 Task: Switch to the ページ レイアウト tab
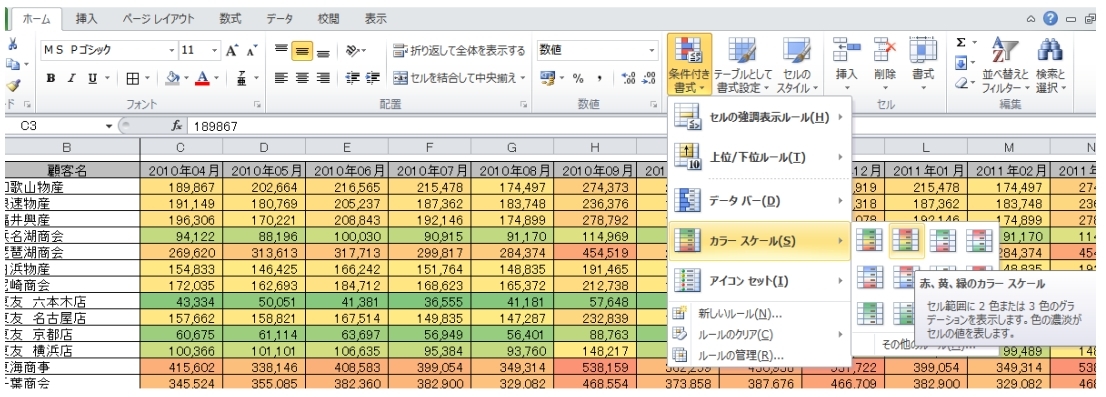[x=158, y=19]
